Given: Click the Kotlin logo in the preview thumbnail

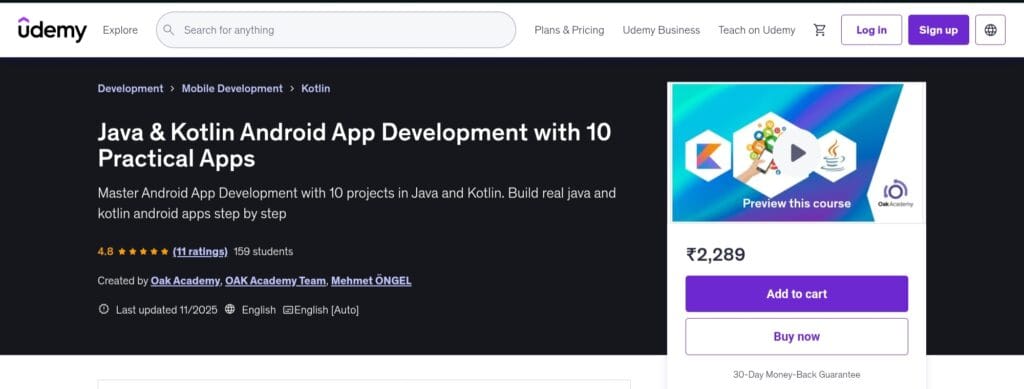Looking at the screenshot, I should tap(708, 155).
